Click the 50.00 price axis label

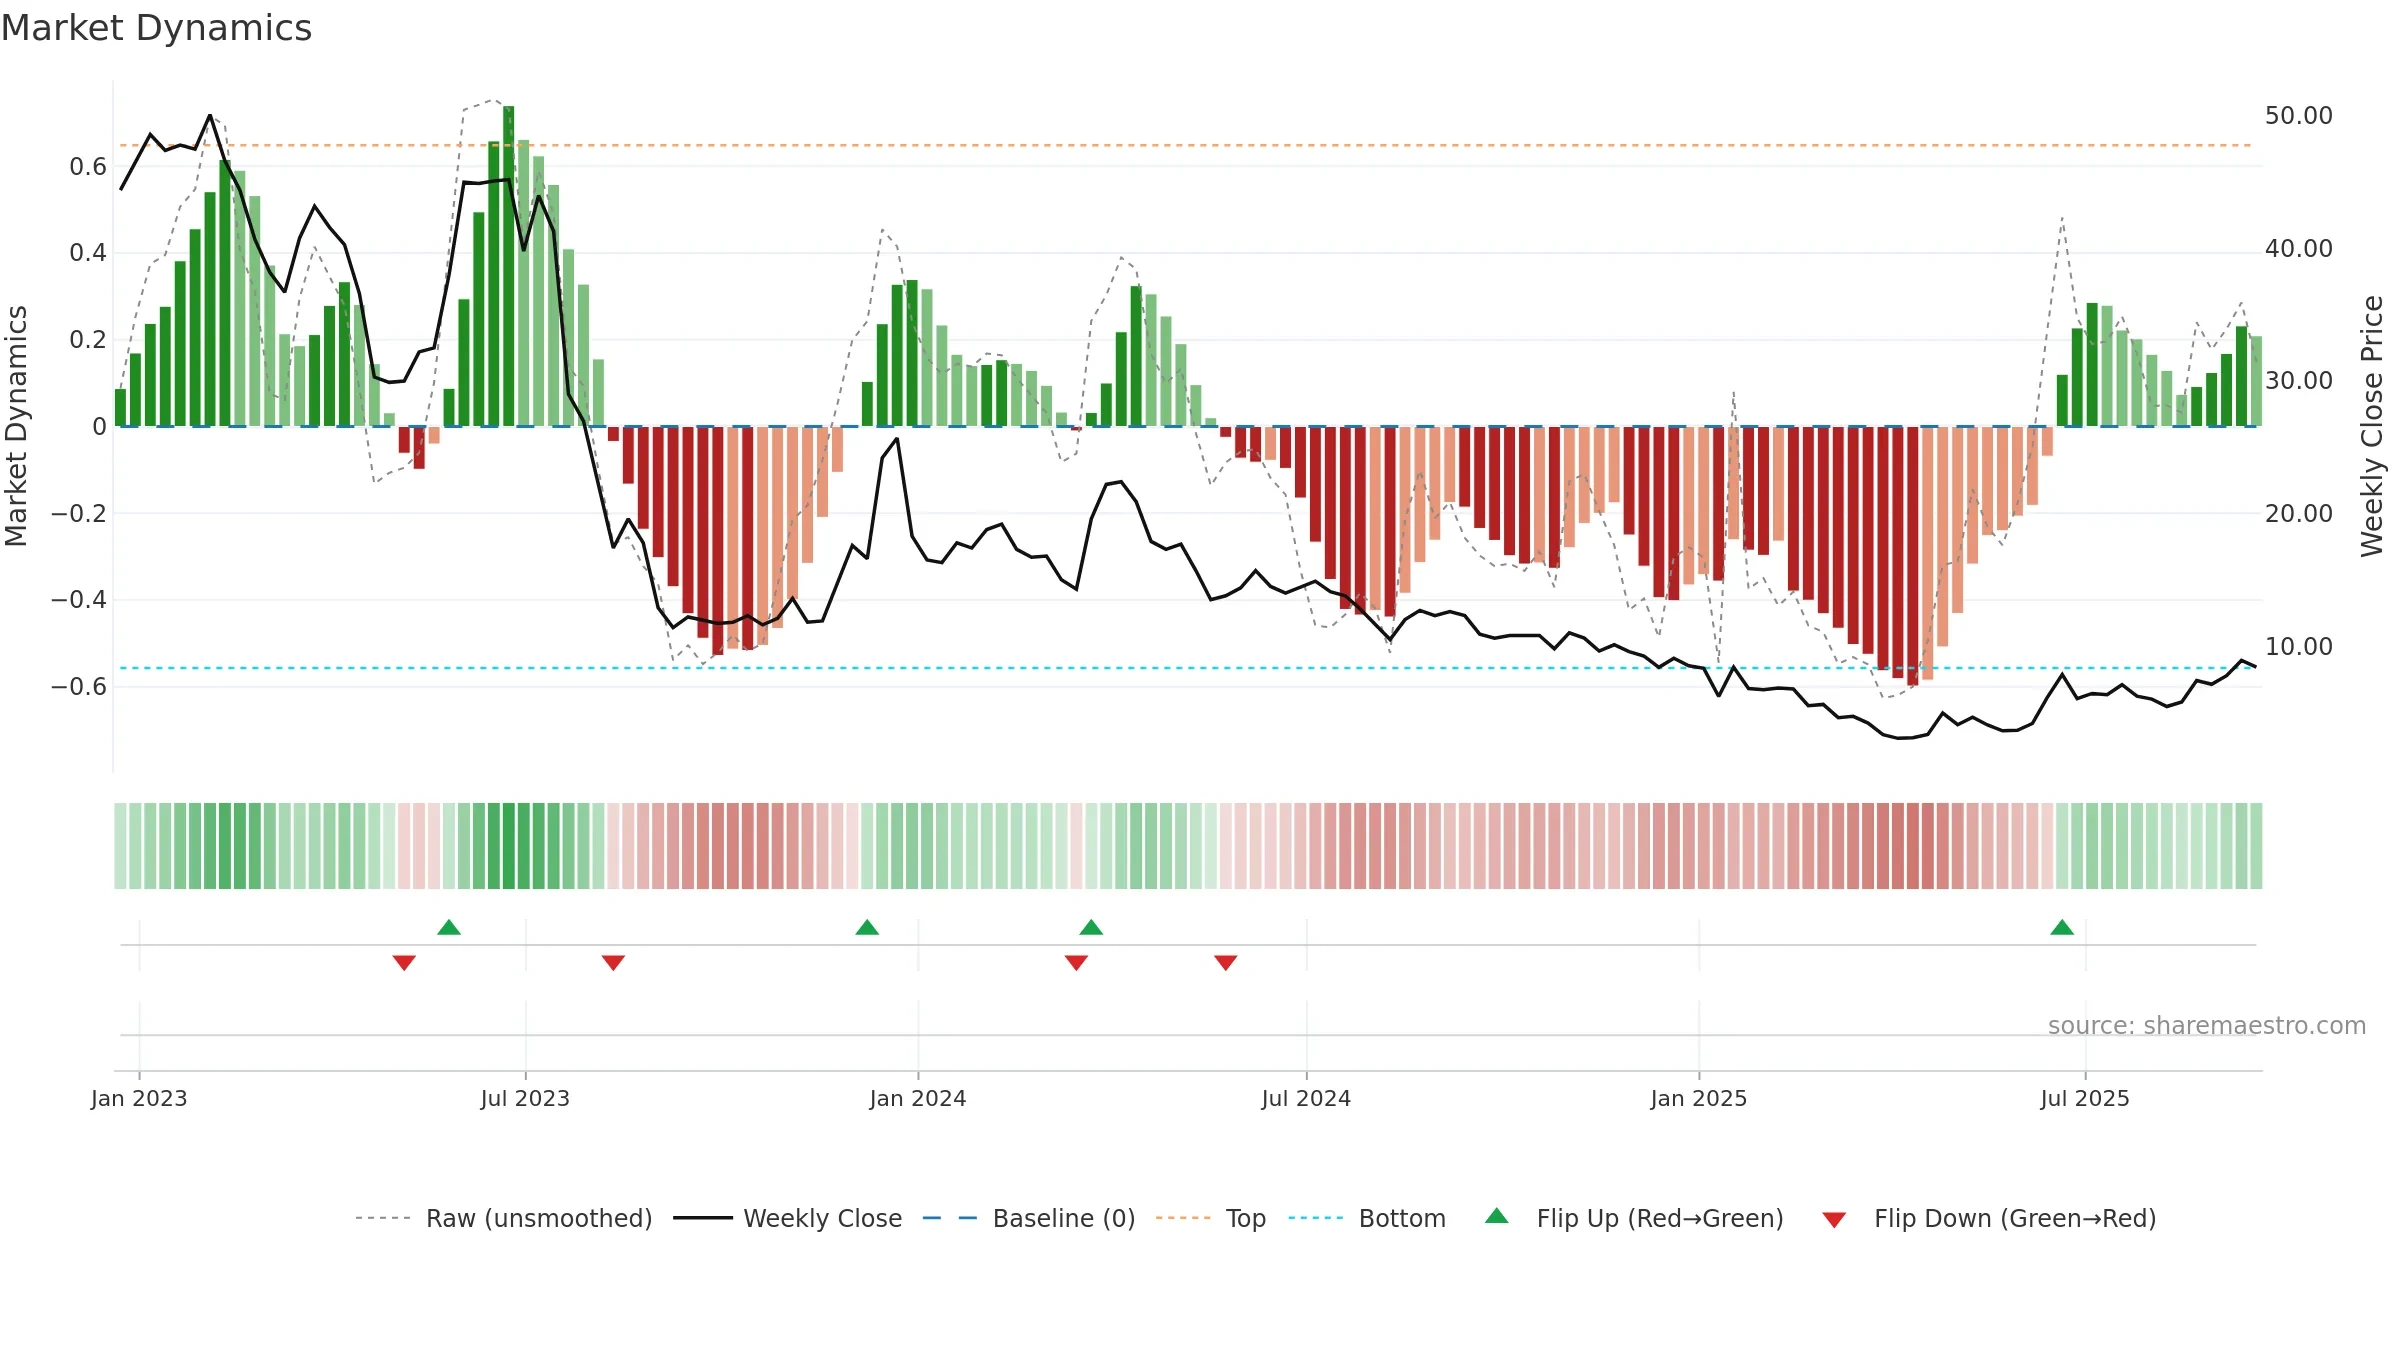point(2299,116)
